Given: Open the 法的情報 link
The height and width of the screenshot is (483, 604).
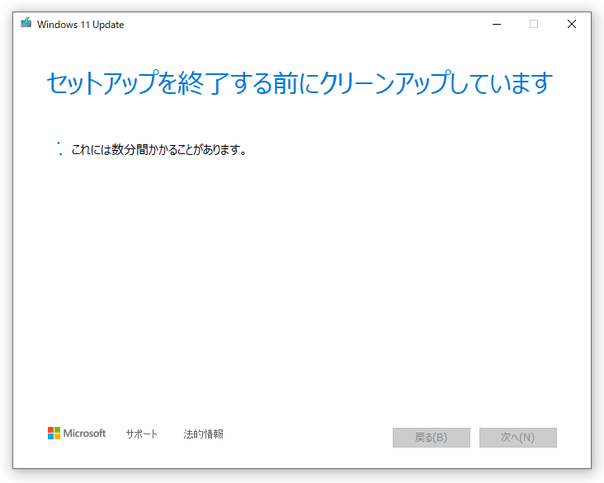Looking at the screenshot, I should [x=203, y=434].
